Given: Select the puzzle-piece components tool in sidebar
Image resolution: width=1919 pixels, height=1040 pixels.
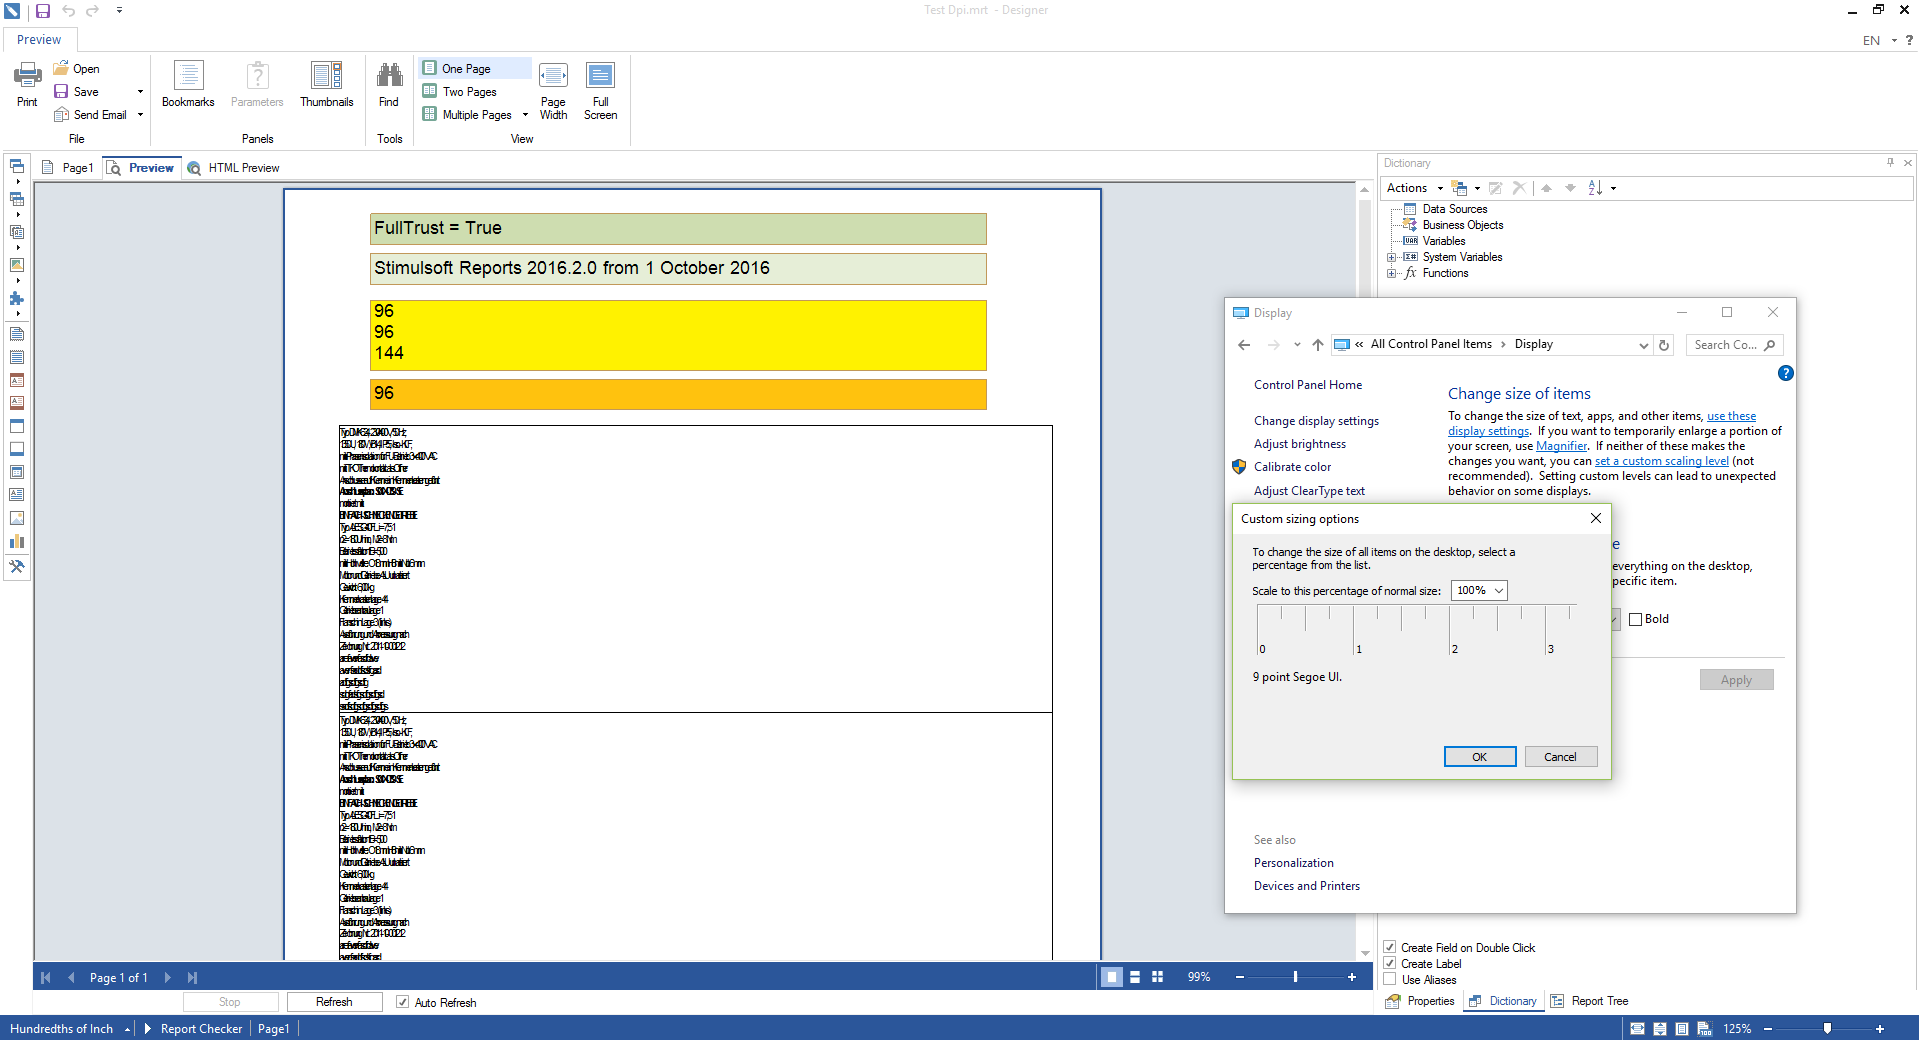Looking at the screenshot, I should [17, 298].
